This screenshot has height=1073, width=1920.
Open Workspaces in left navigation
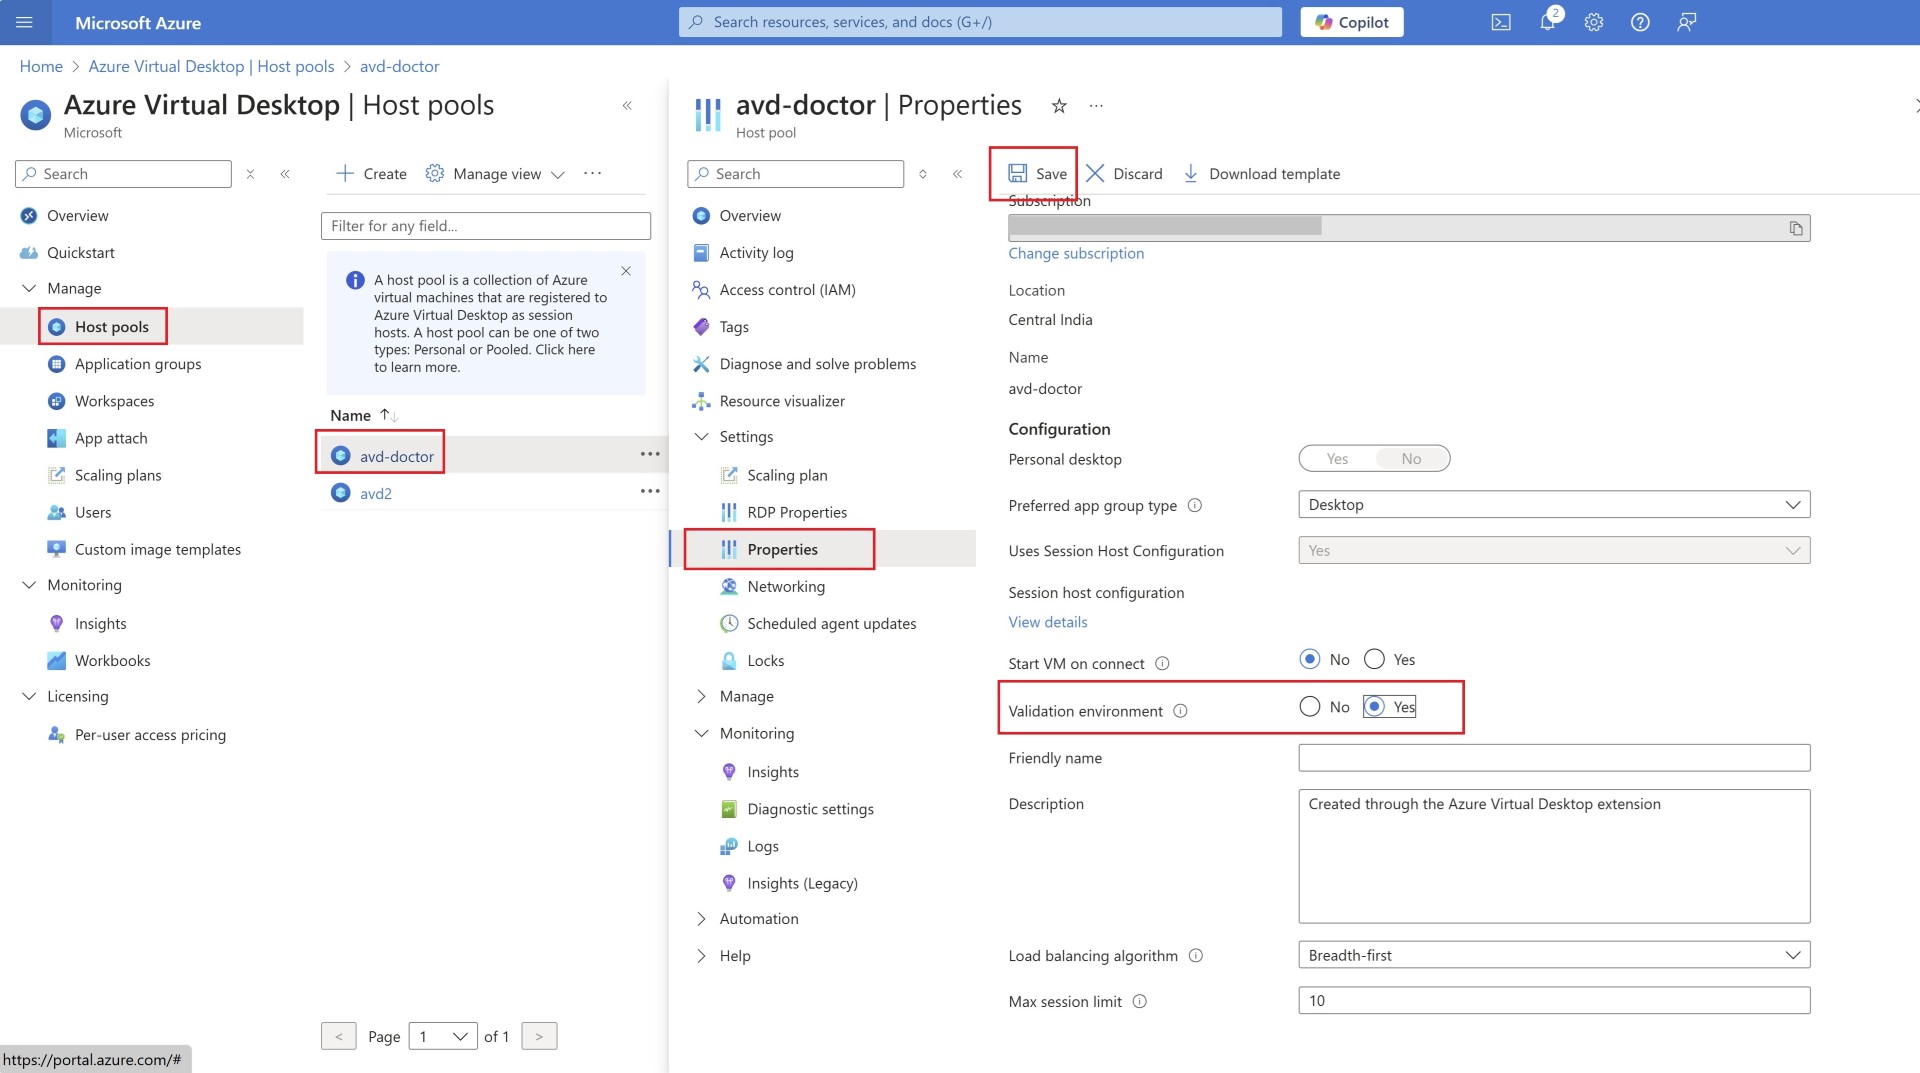[114, 401]
